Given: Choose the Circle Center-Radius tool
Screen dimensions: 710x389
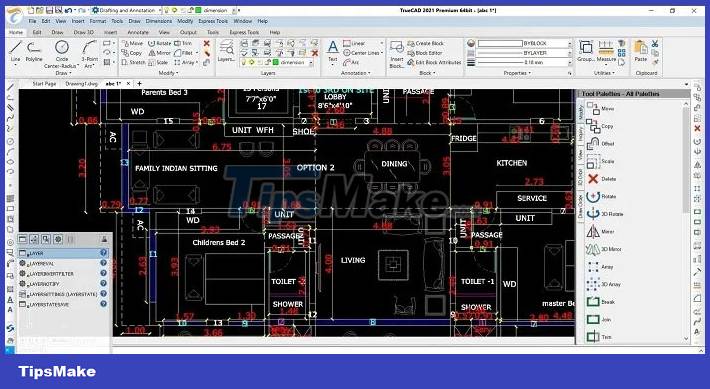Looking at the screenshot, I should [x=62, y=53].
